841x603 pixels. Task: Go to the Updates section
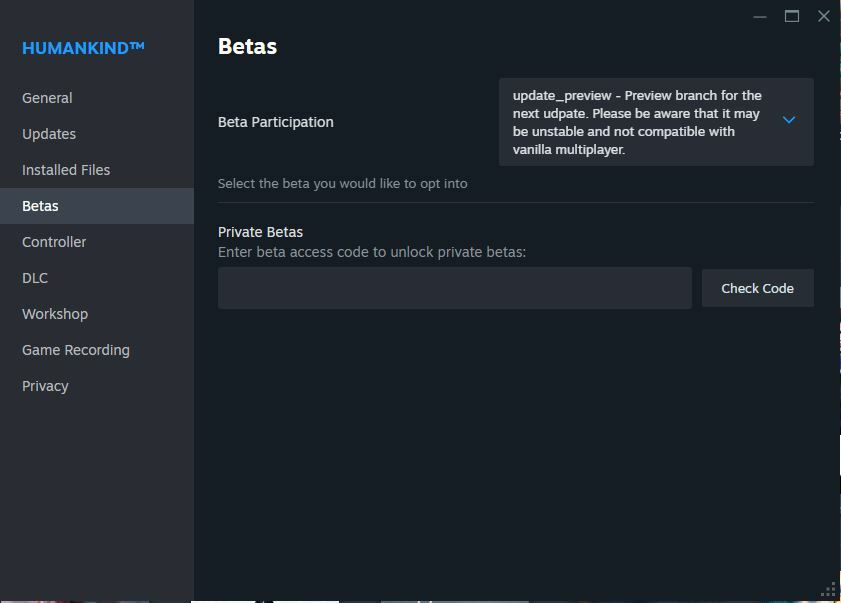[x=49, y=134]
